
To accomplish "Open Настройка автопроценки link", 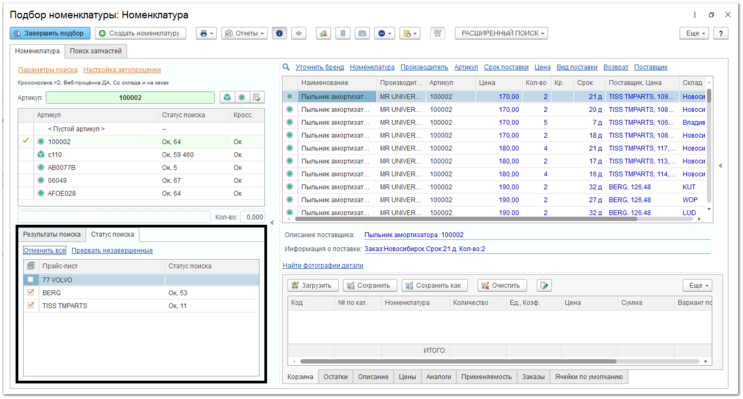I will click(x=122, y=70).
